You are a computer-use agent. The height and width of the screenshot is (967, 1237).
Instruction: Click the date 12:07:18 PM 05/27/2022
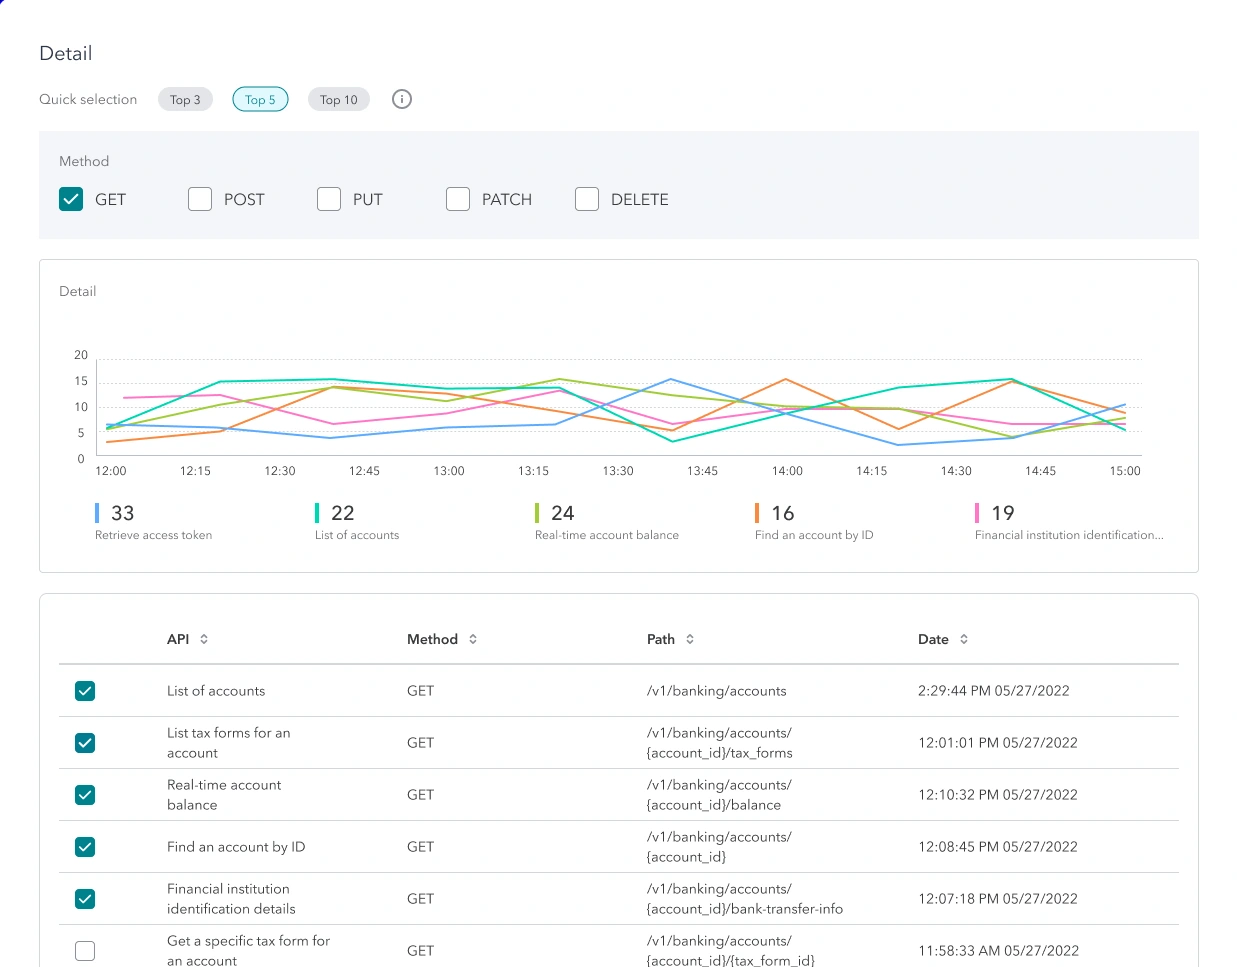point(998,899)
